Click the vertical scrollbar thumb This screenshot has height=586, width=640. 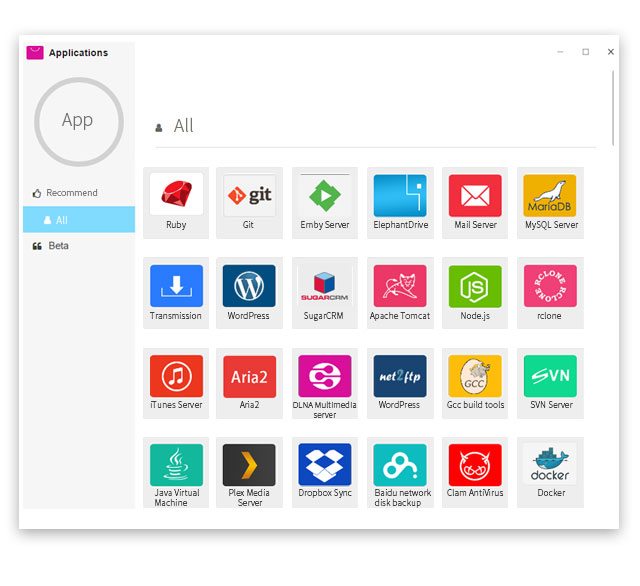613,108
